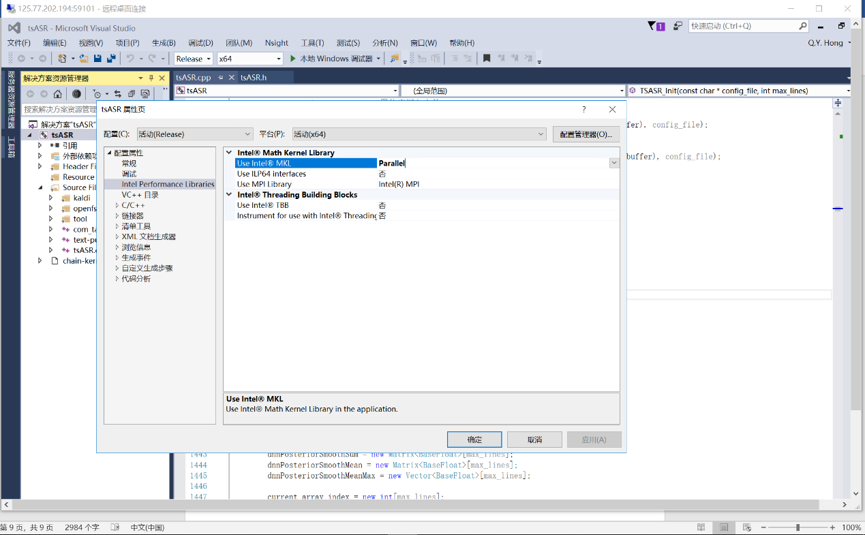Expand the C/C++ node in property tree
The height and width of the screenshot is (535, 865).
[x=117, y=205]
